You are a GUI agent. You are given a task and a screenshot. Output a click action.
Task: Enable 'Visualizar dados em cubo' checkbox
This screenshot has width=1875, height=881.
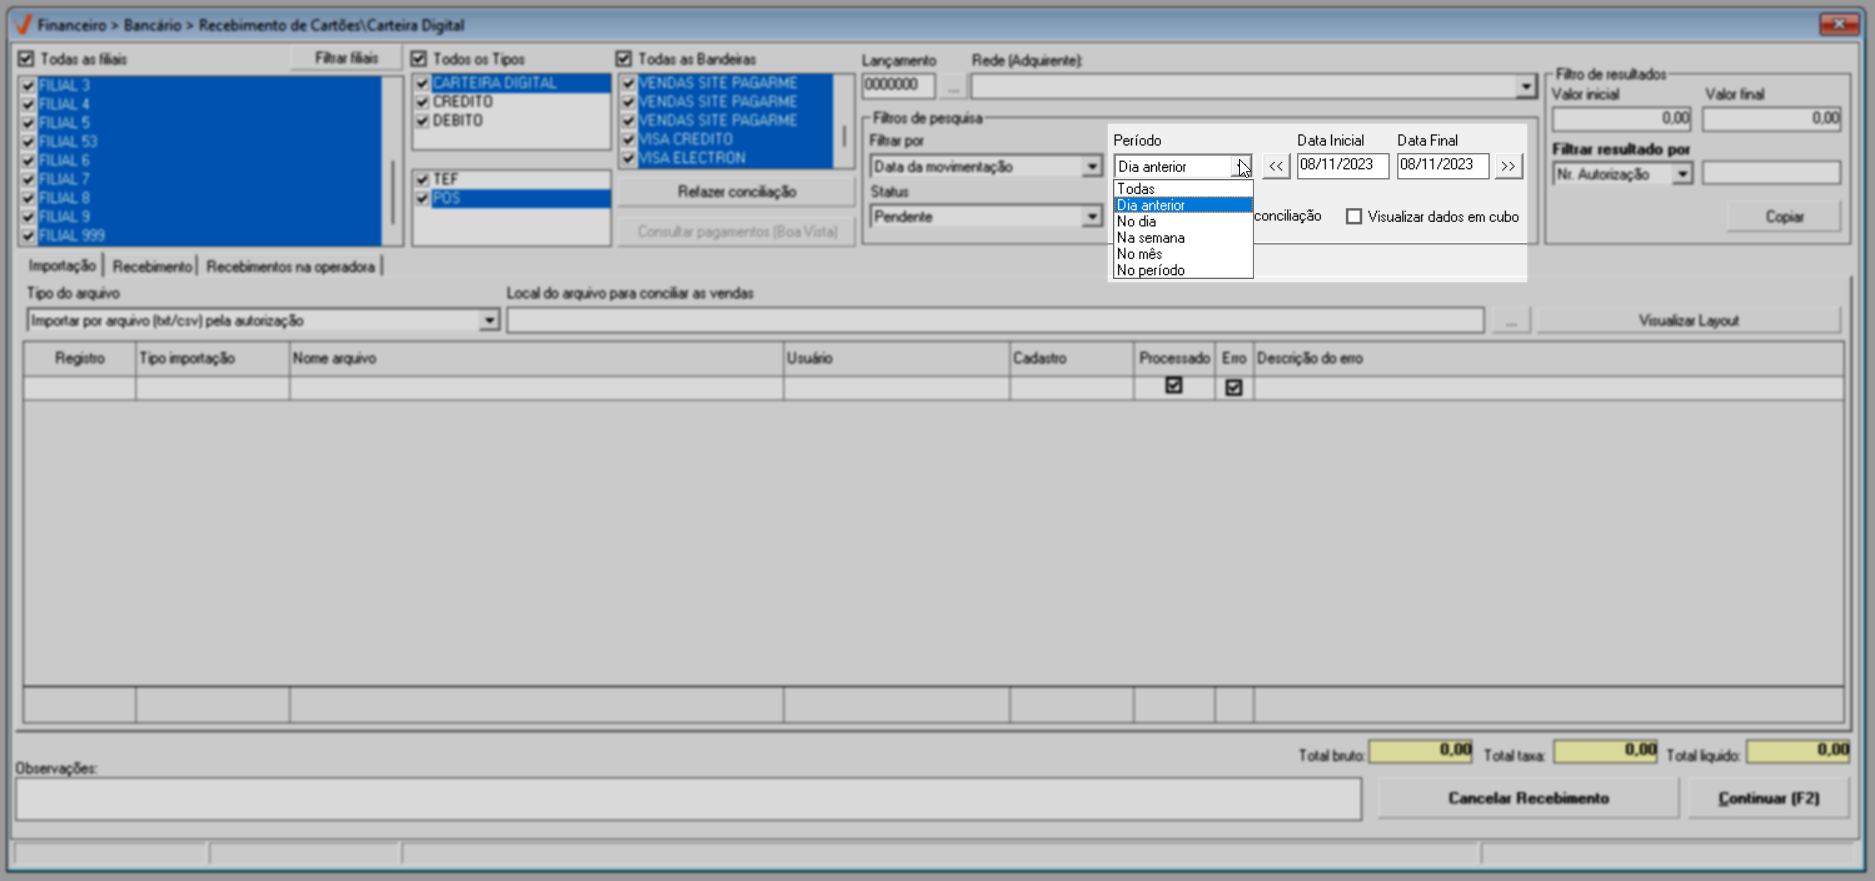click(1354, 217)
